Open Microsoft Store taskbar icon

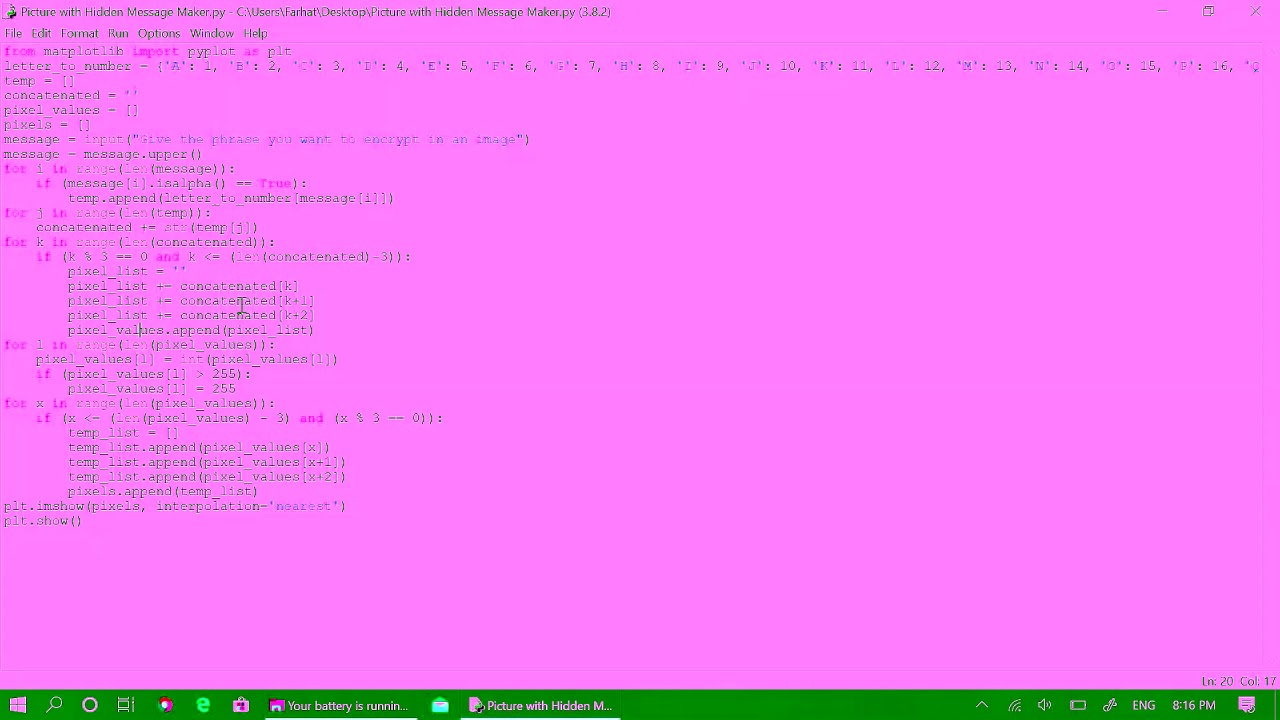(x=241, y=705)
